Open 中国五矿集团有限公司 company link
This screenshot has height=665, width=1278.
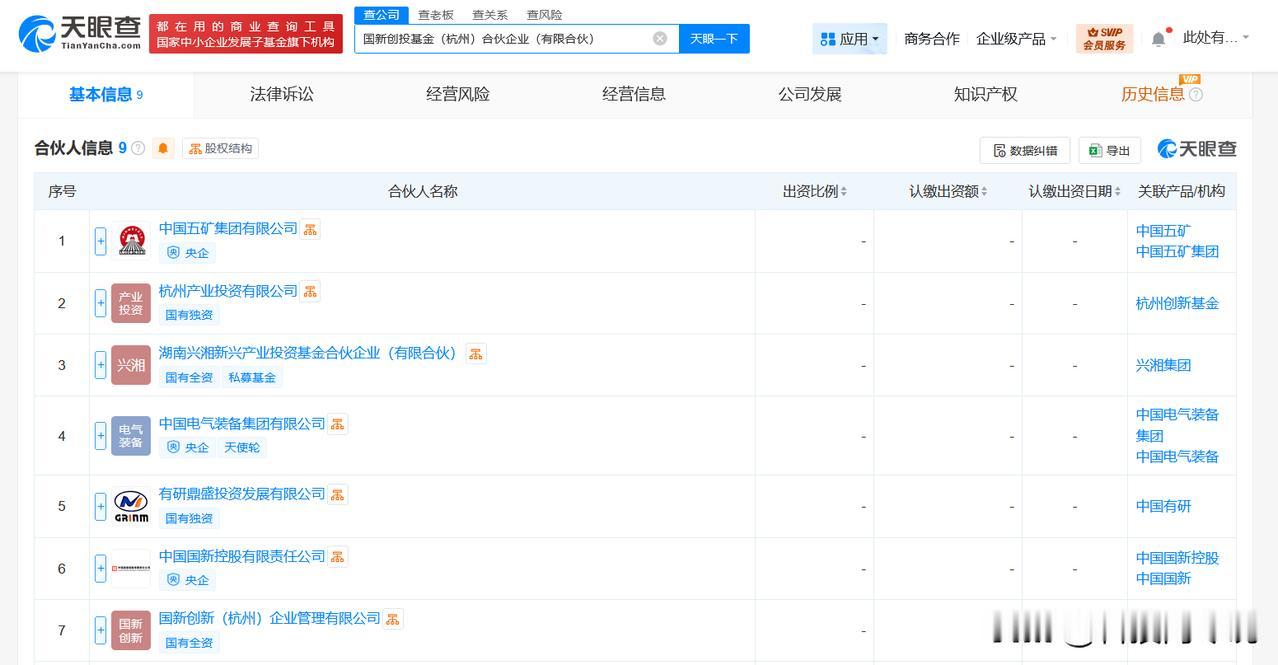[228, 228]
